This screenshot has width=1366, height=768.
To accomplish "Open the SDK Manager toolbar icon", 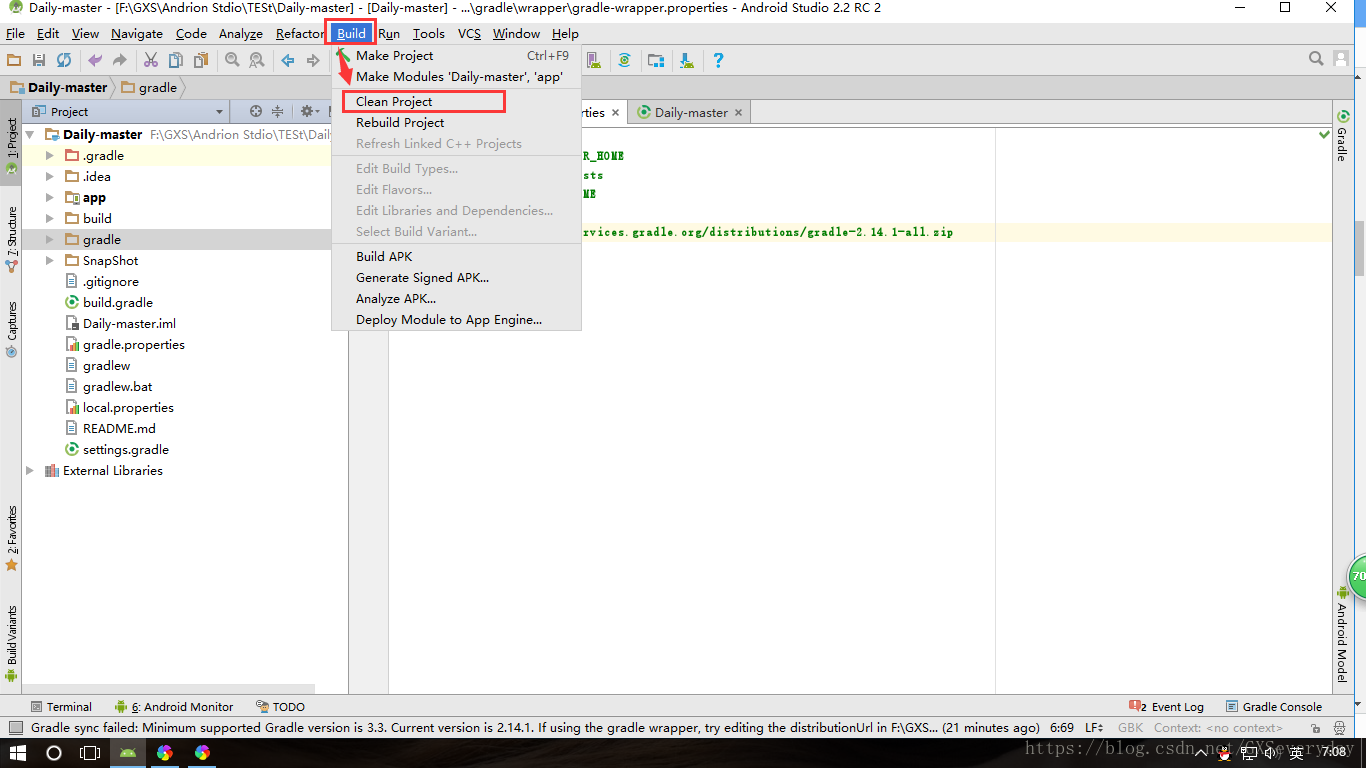I will [x=687, y=60].
